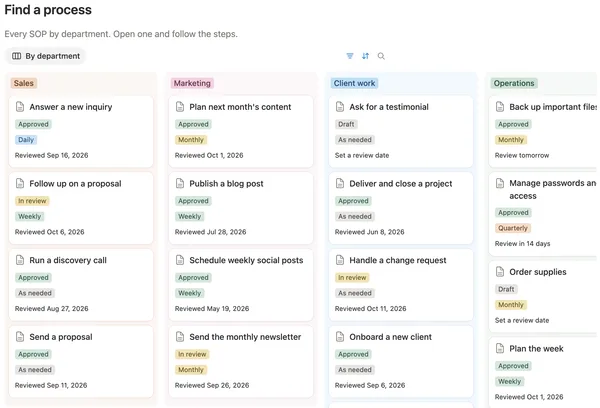This screenshot has height=408, width=600.
Task: Click Weekly tag on Plan the week card
Action: [509, 382]
